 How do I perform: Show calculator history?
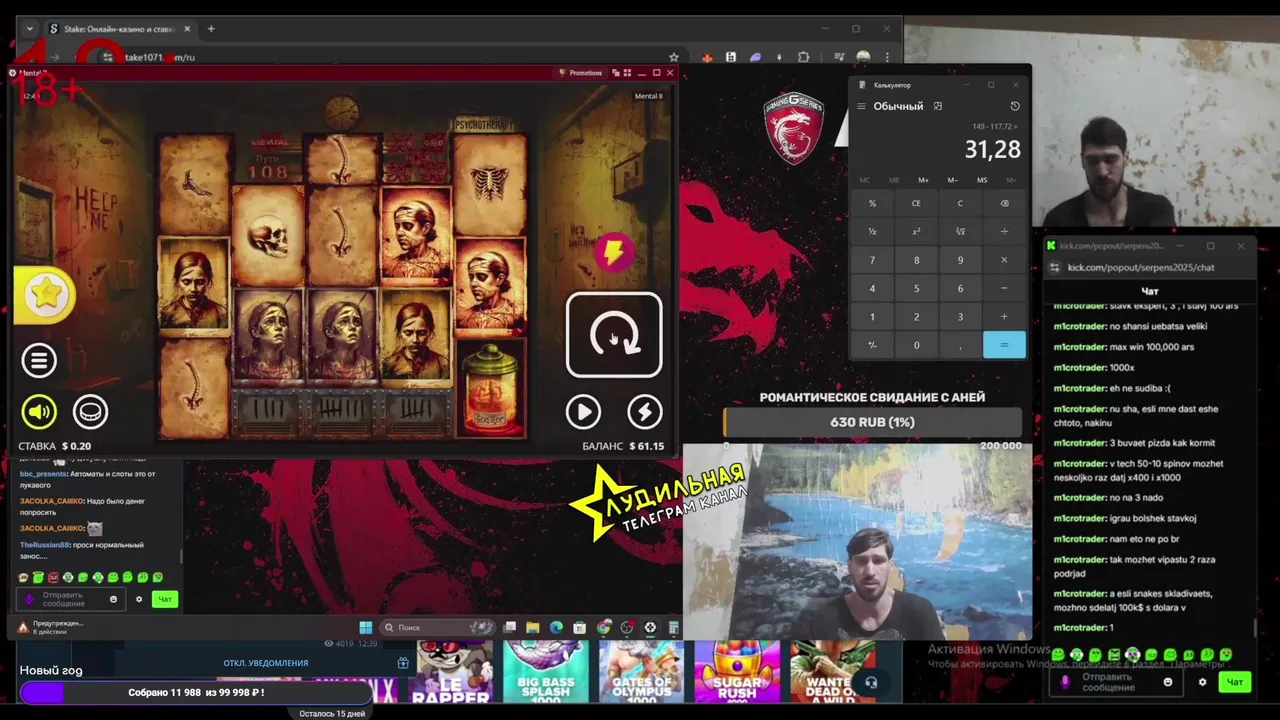coord(1015,106)
